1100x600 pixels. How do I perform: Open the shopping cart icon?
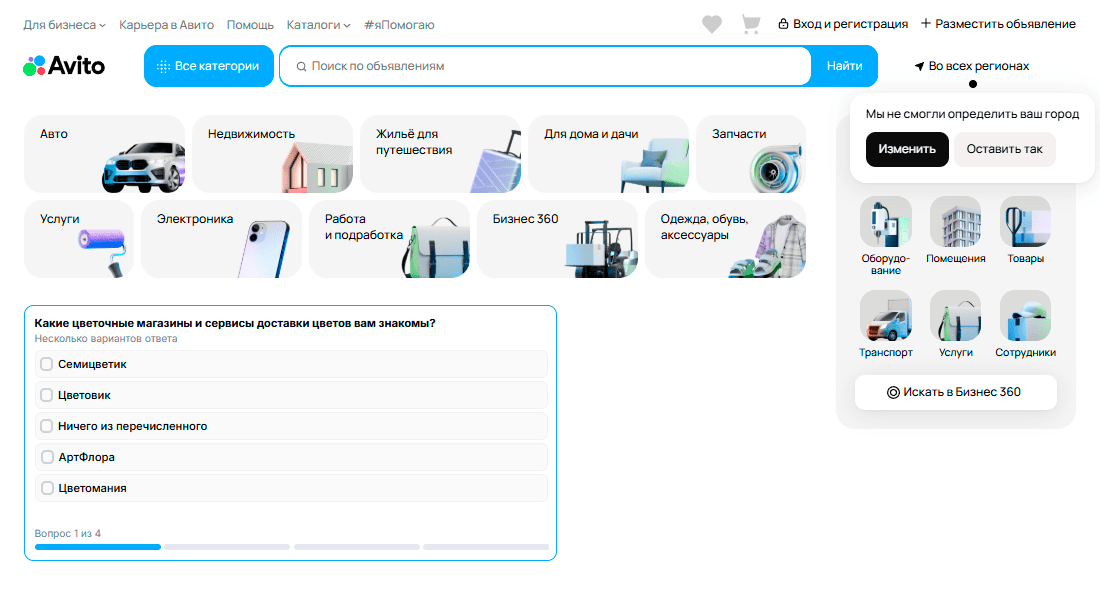tap(751, 25)
